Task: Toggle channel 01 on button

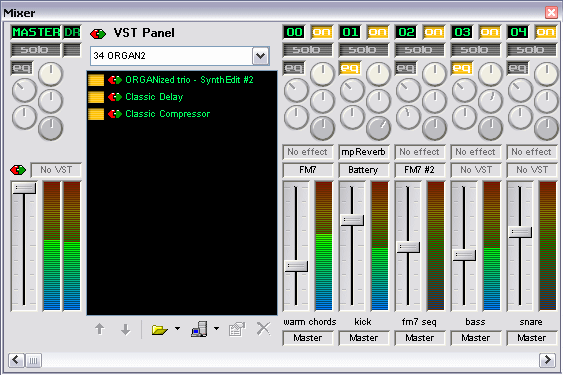Action: click(x=377, y=32)
